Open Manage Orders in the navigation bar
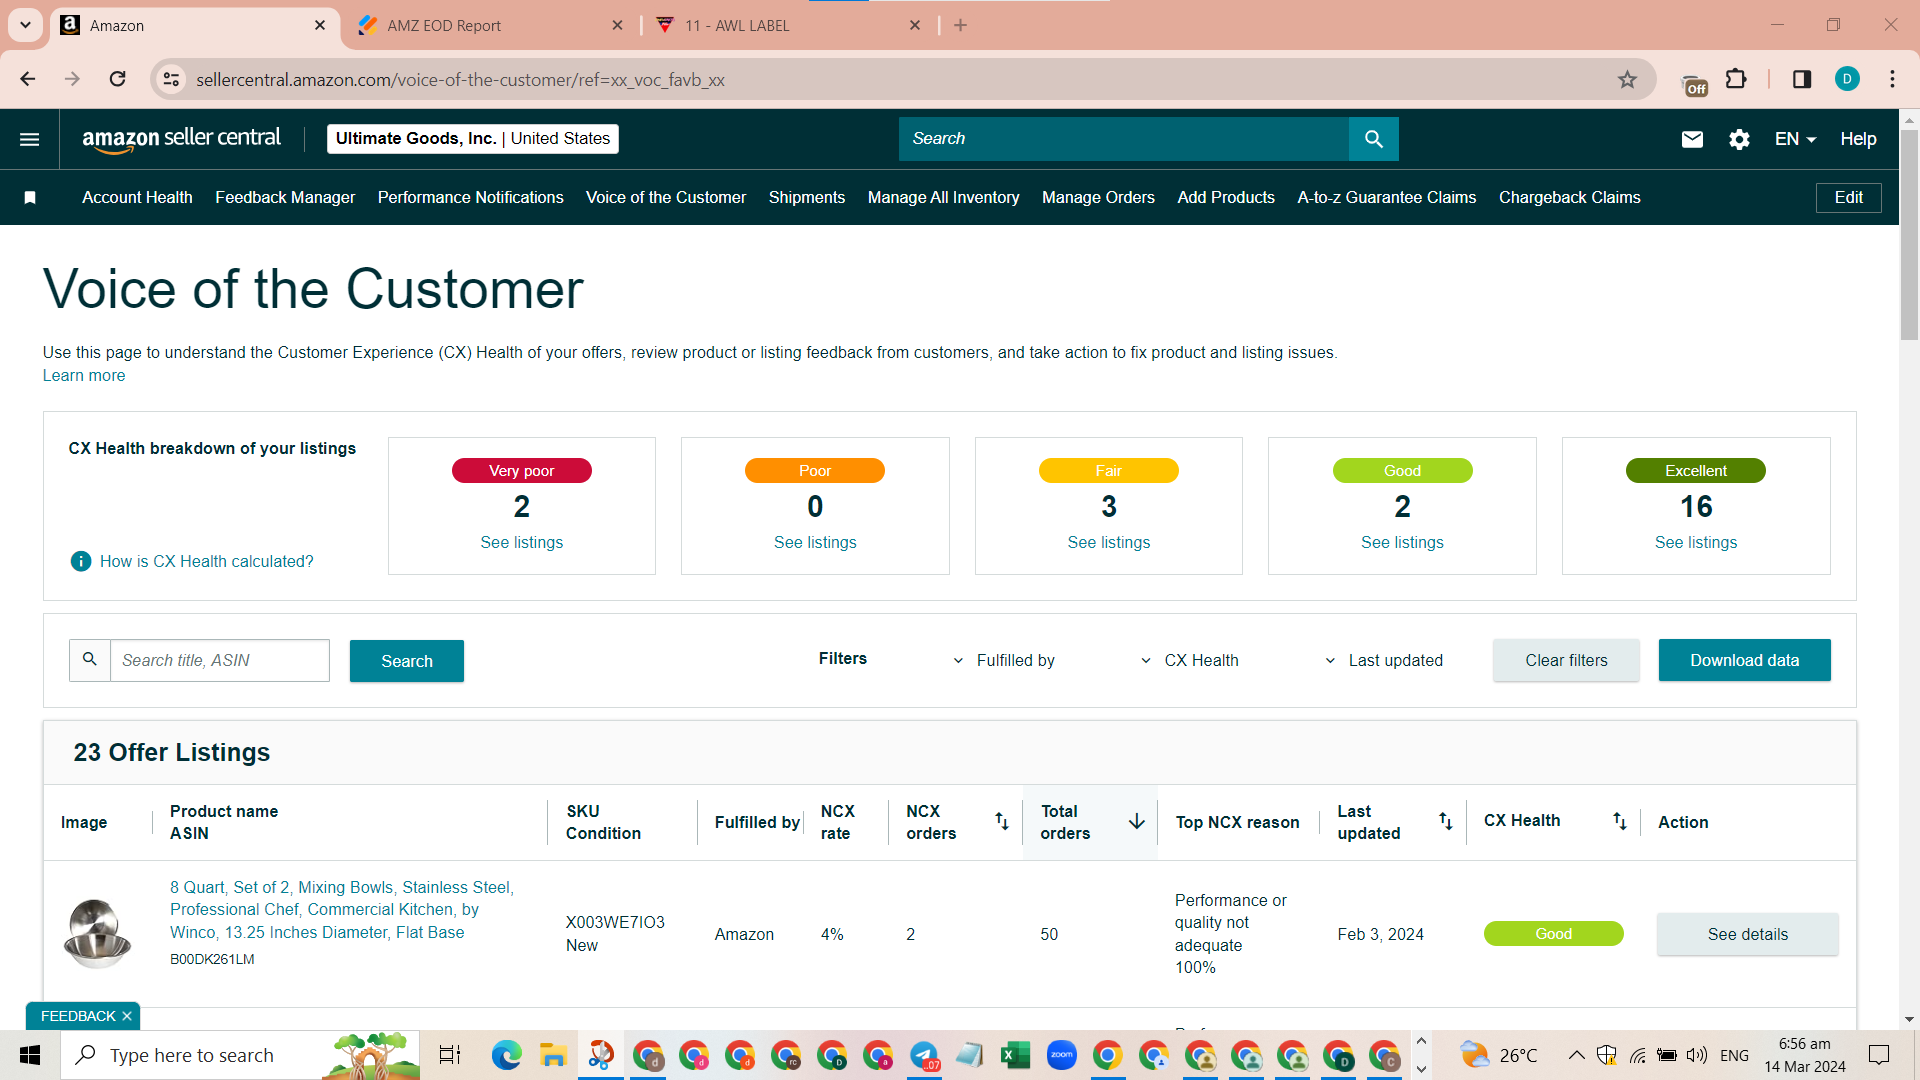Viewport: 1920px width, 1080px height. [1098, 198]
